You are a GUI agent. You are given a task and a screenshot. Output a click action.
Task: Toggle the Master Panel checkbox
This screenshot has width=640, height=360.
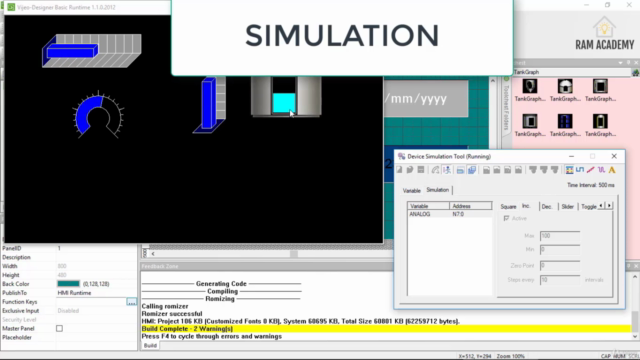[x=59, y=328]
